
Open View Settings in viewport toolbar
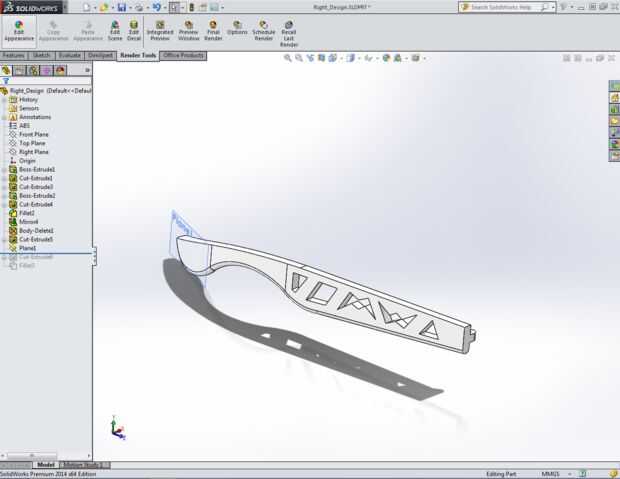[416, 58]
